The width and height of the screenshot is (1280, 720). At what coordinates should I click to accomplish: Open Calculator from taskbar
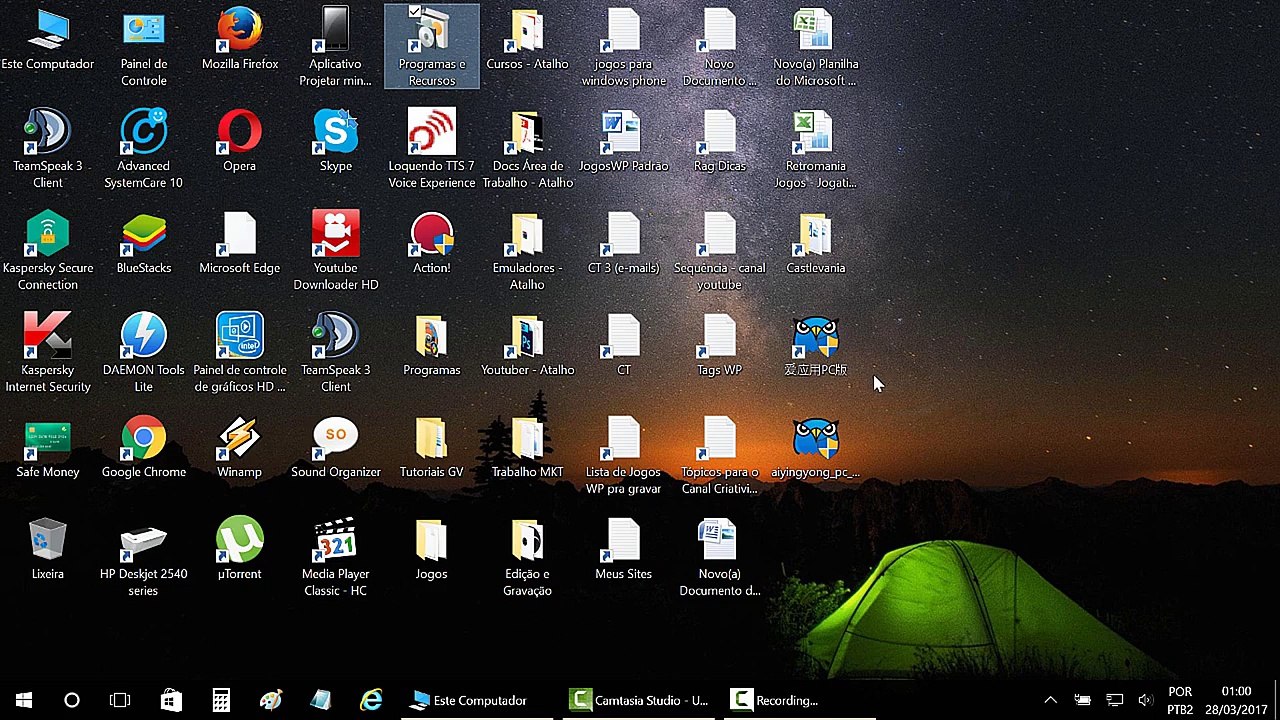(221, 700)
